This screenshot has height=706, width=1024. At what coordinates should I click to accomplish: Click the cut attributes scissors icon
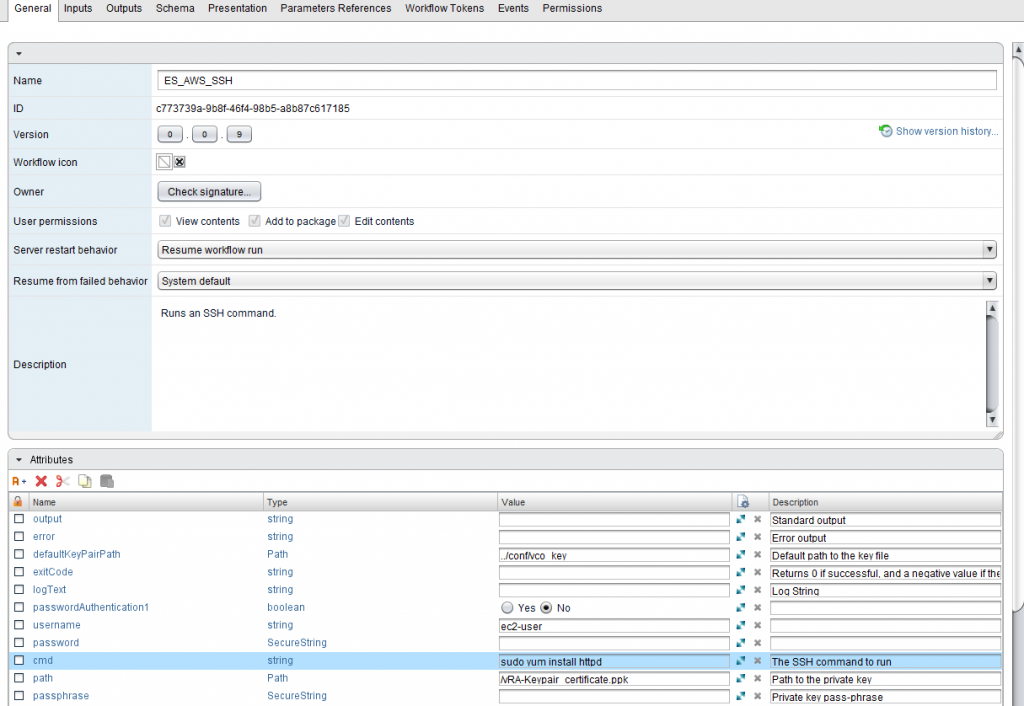click(62, 481)
